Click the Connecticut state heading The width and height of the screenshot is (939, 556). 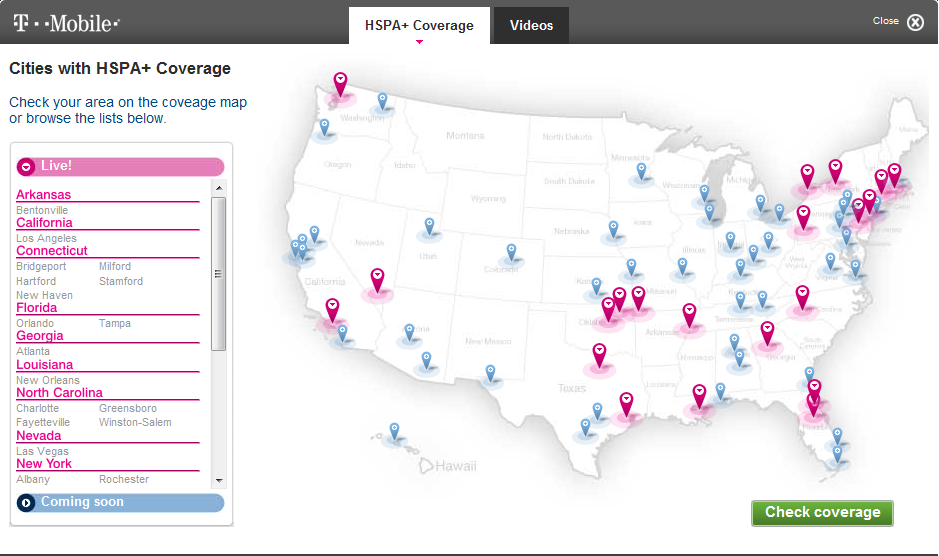click(52, 251)
